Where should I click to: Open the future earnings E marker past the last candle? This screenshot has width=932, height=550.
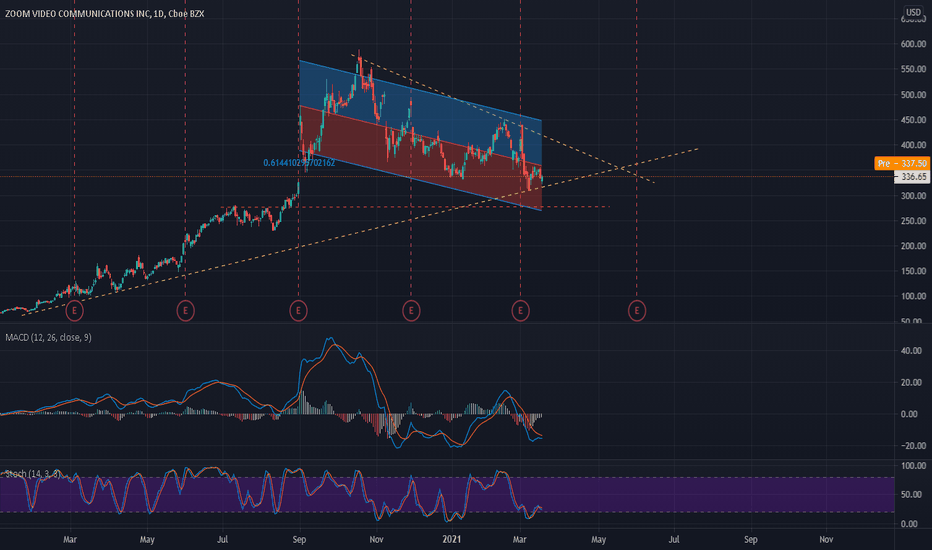click(637, 310)
